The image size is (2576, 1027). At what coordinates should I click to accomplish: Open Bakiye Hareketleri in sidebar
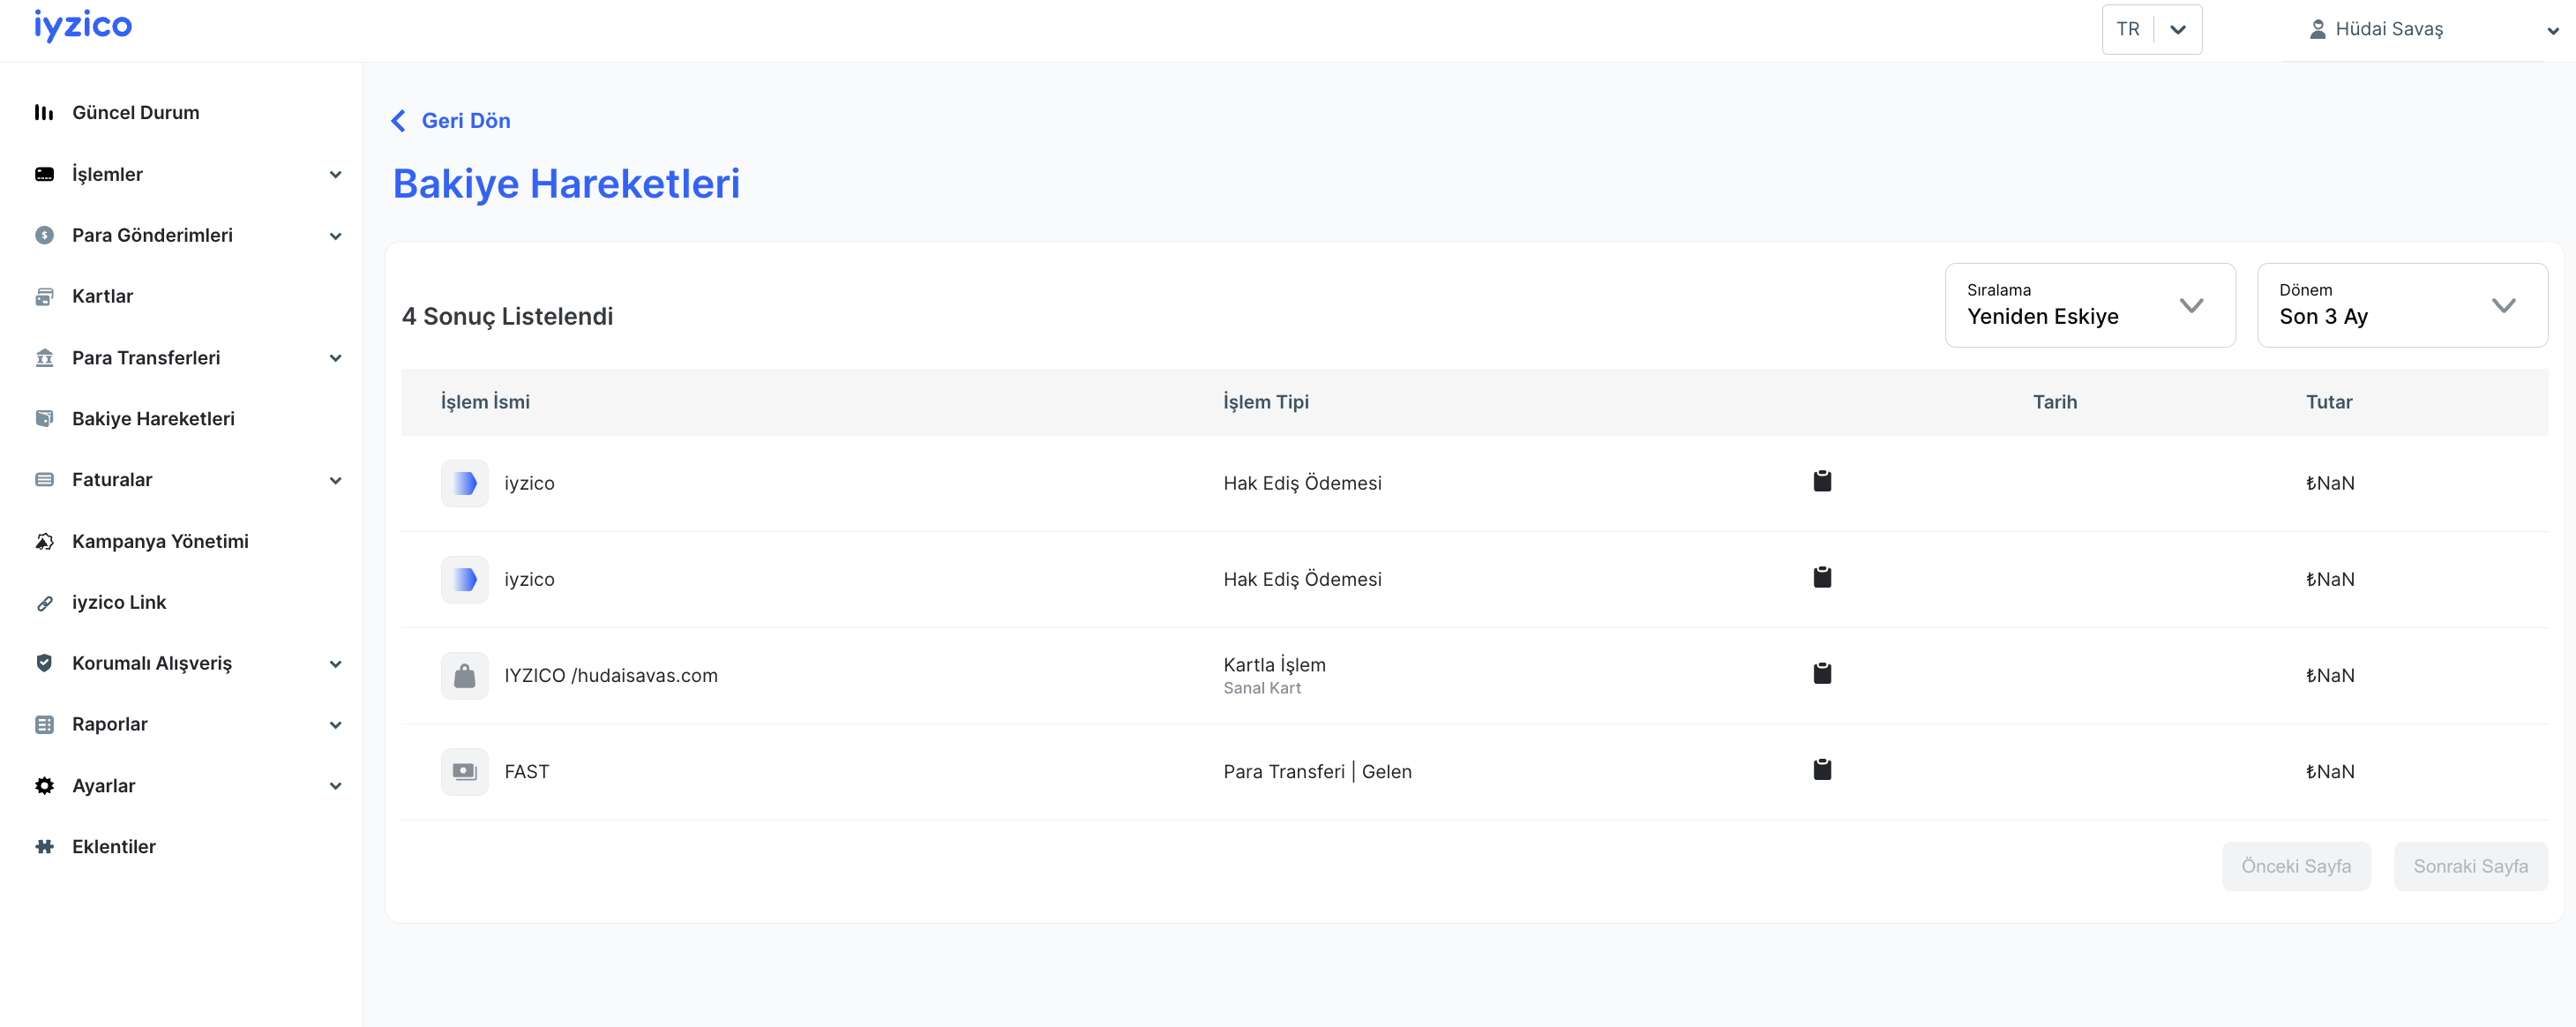pyautogui.click(x=153, y=419)
